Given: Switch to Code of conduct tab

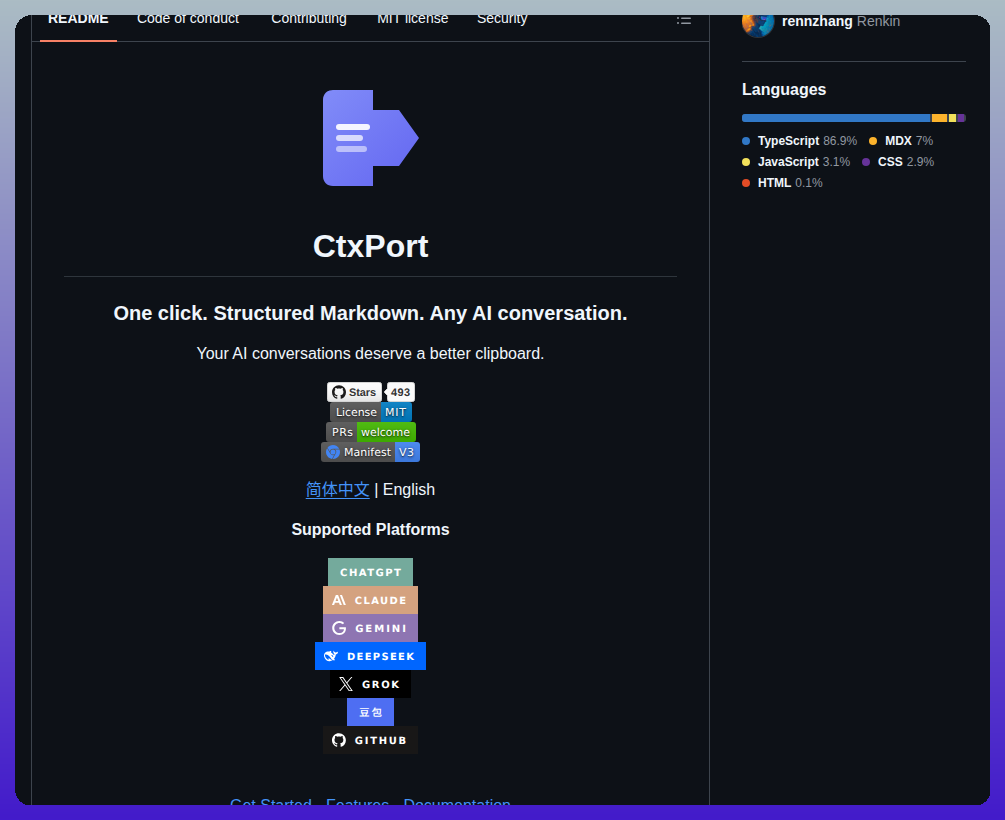Looking at the screenshot, I should pos(188,21).
